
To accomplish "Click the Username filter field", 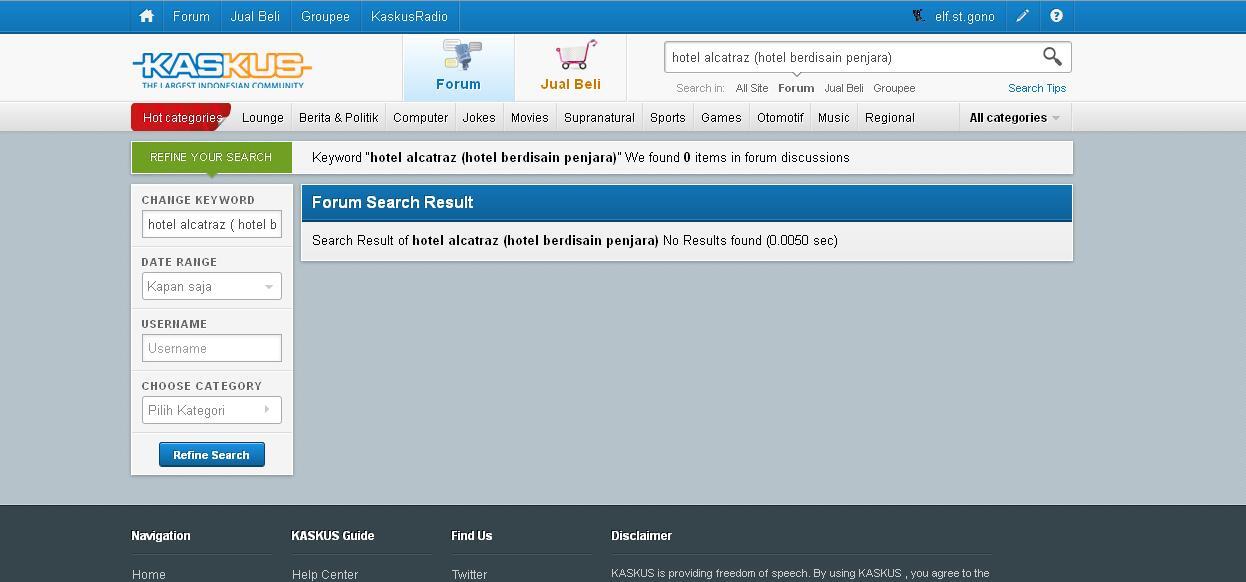I will [212, 348].
